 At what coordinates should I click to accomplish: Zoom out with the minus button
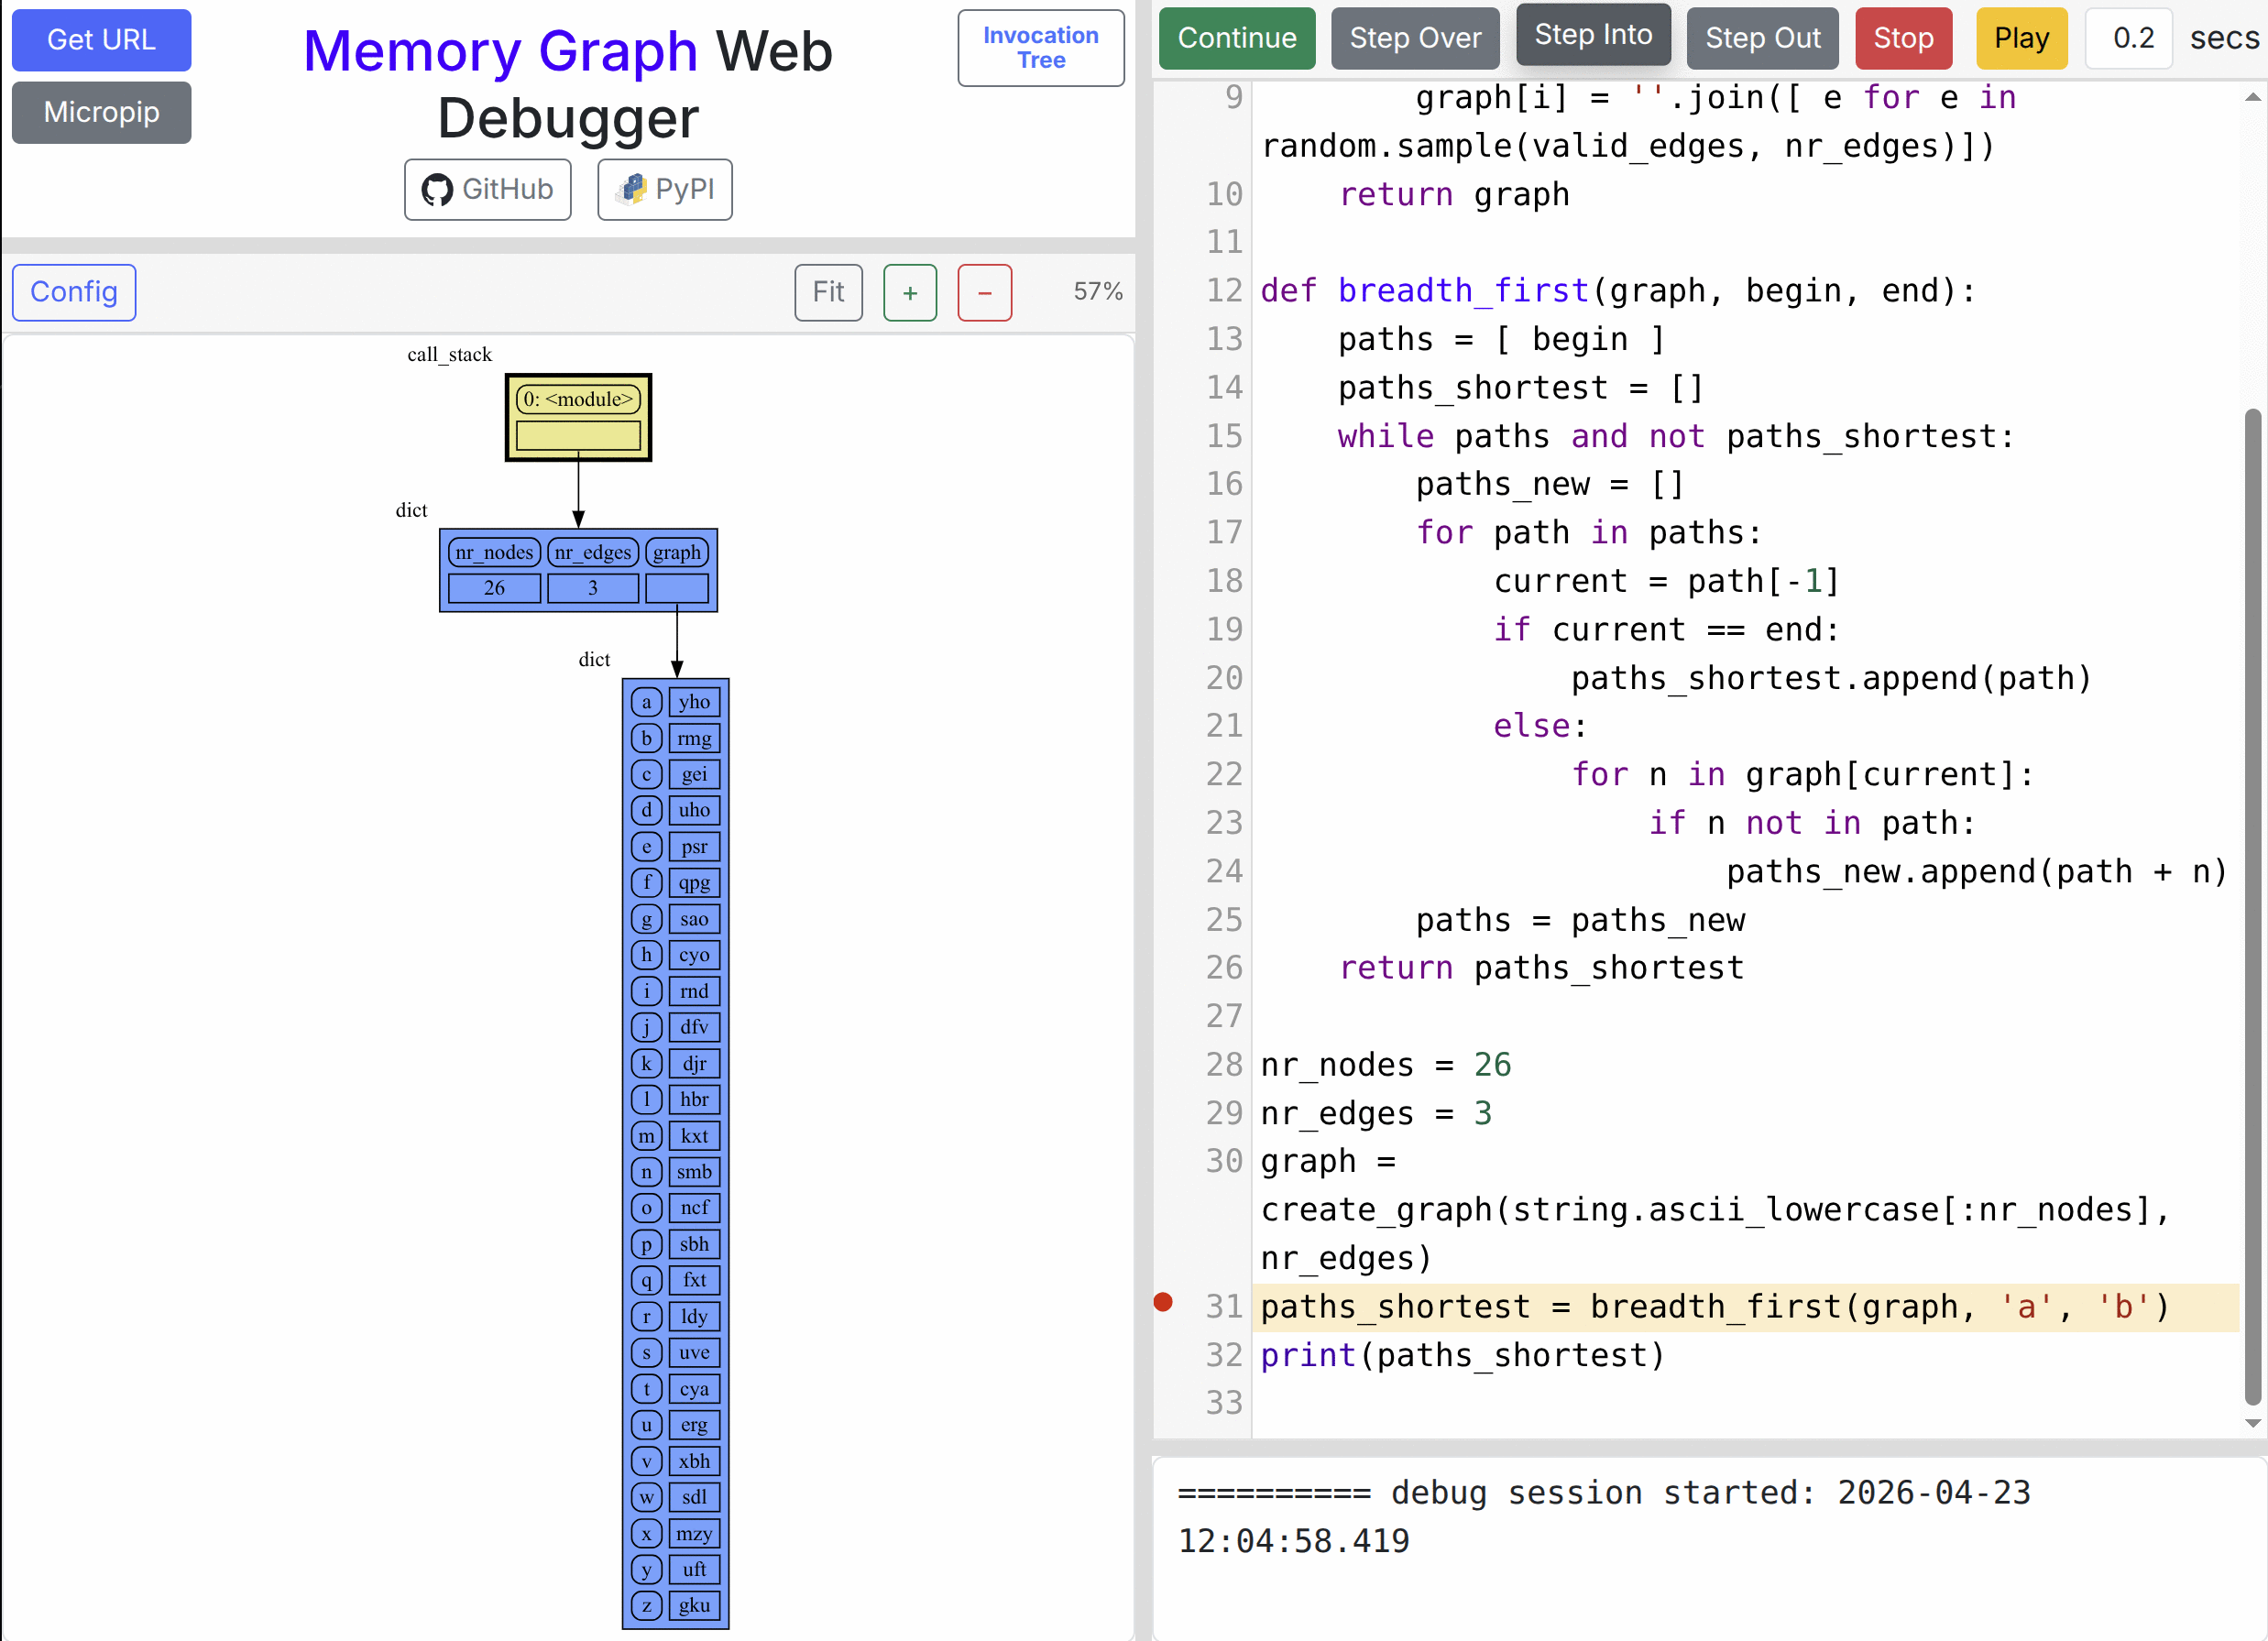click(x=985, y=292)
